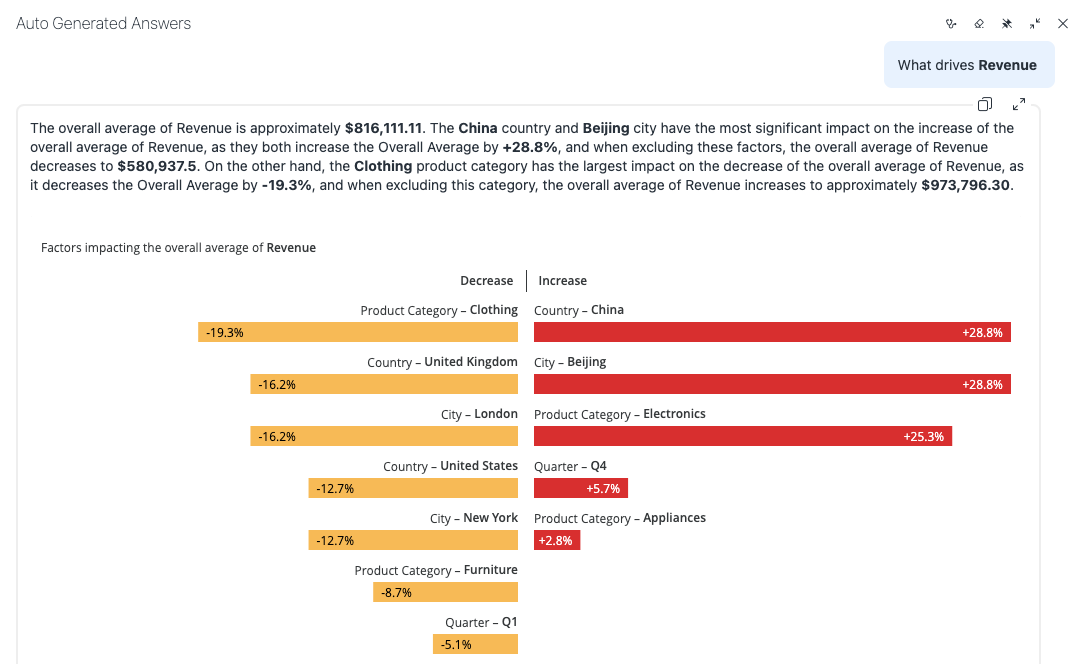Select the United States -12.7% bar

tap(413, 488)
